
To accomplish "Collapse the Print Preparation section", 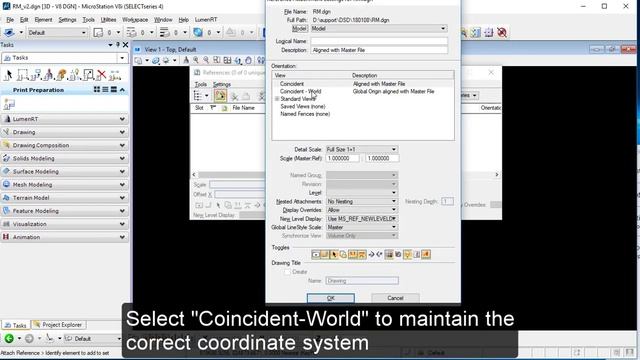I will tap(122, 89).
